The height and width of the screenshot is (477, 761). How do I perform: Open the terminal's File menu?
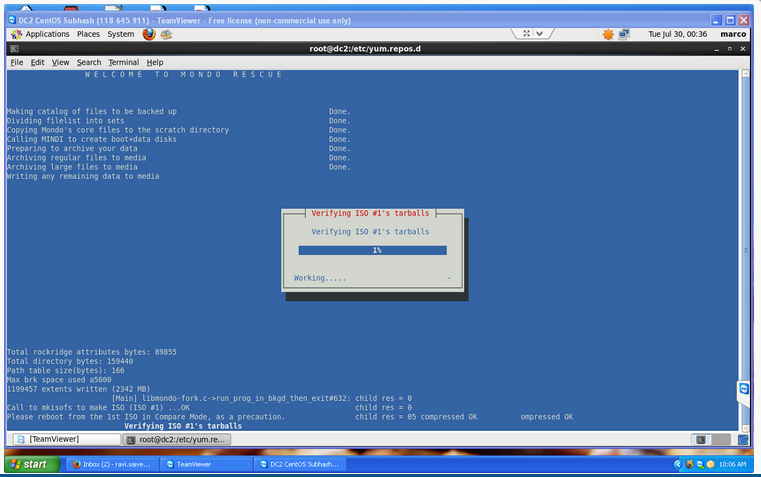[x=16, y=62]
